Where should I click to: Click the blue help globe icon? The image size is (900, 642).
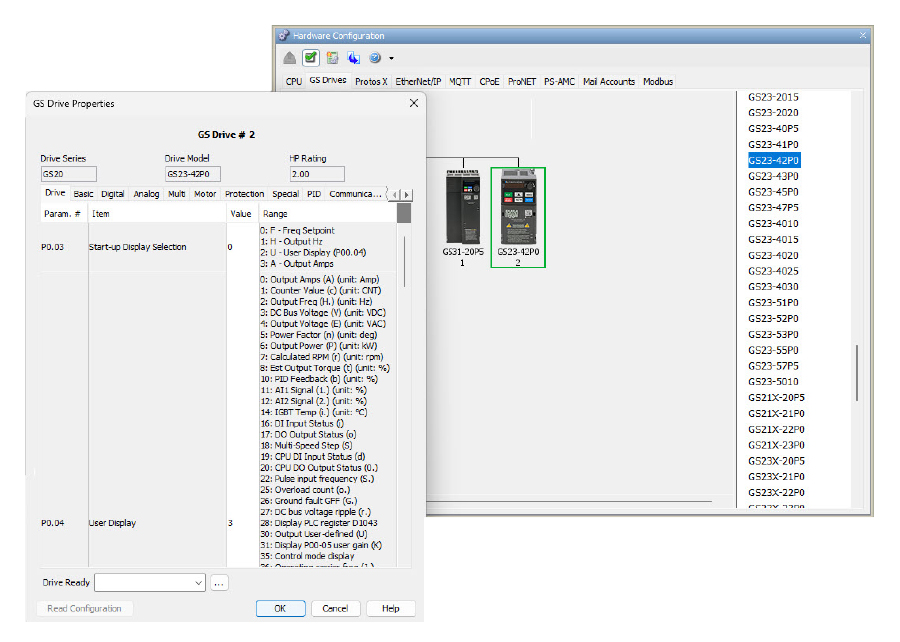click(x=375, y=58)
